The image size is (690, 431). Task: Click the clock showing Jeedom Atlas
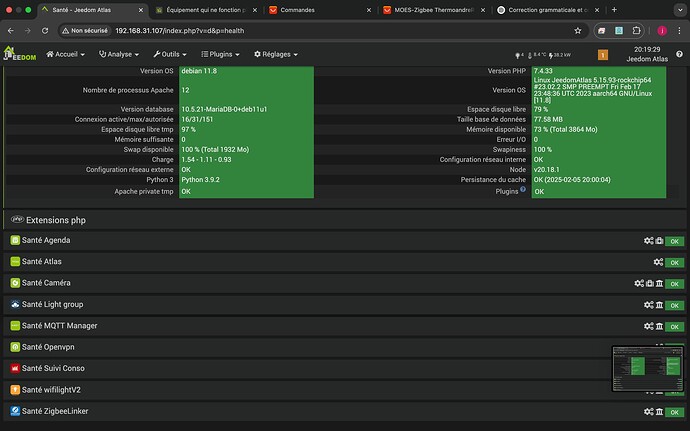647,54
